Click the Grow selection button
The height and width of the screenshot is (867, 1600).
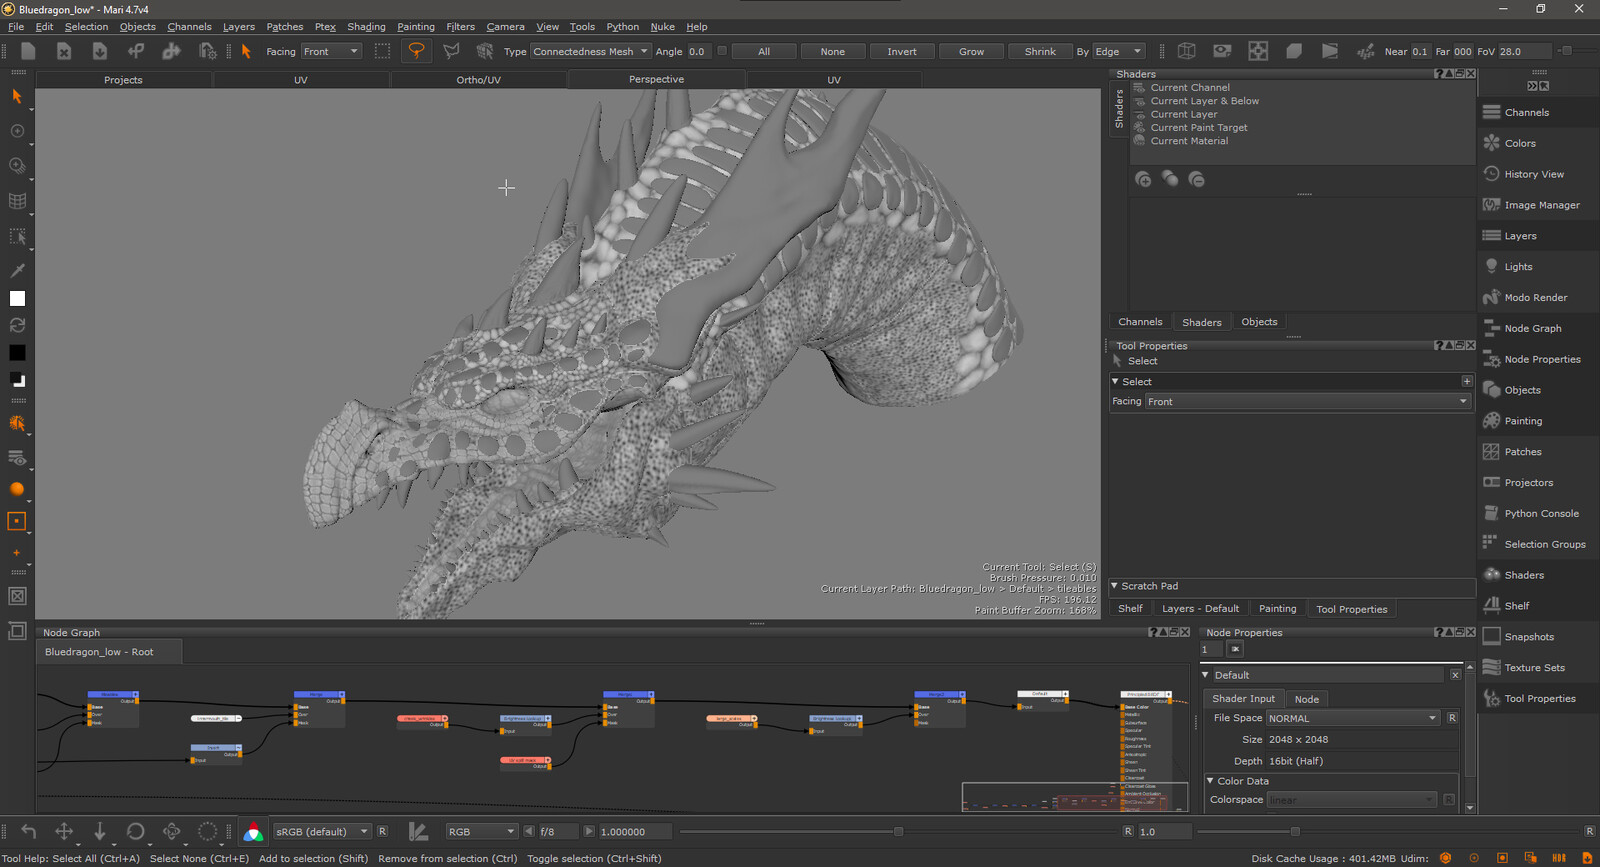click(972, 51)
